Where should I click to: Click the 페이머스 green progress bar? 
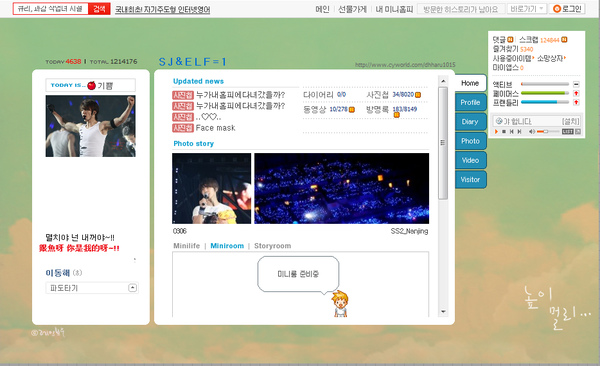(x=545, y=93)
